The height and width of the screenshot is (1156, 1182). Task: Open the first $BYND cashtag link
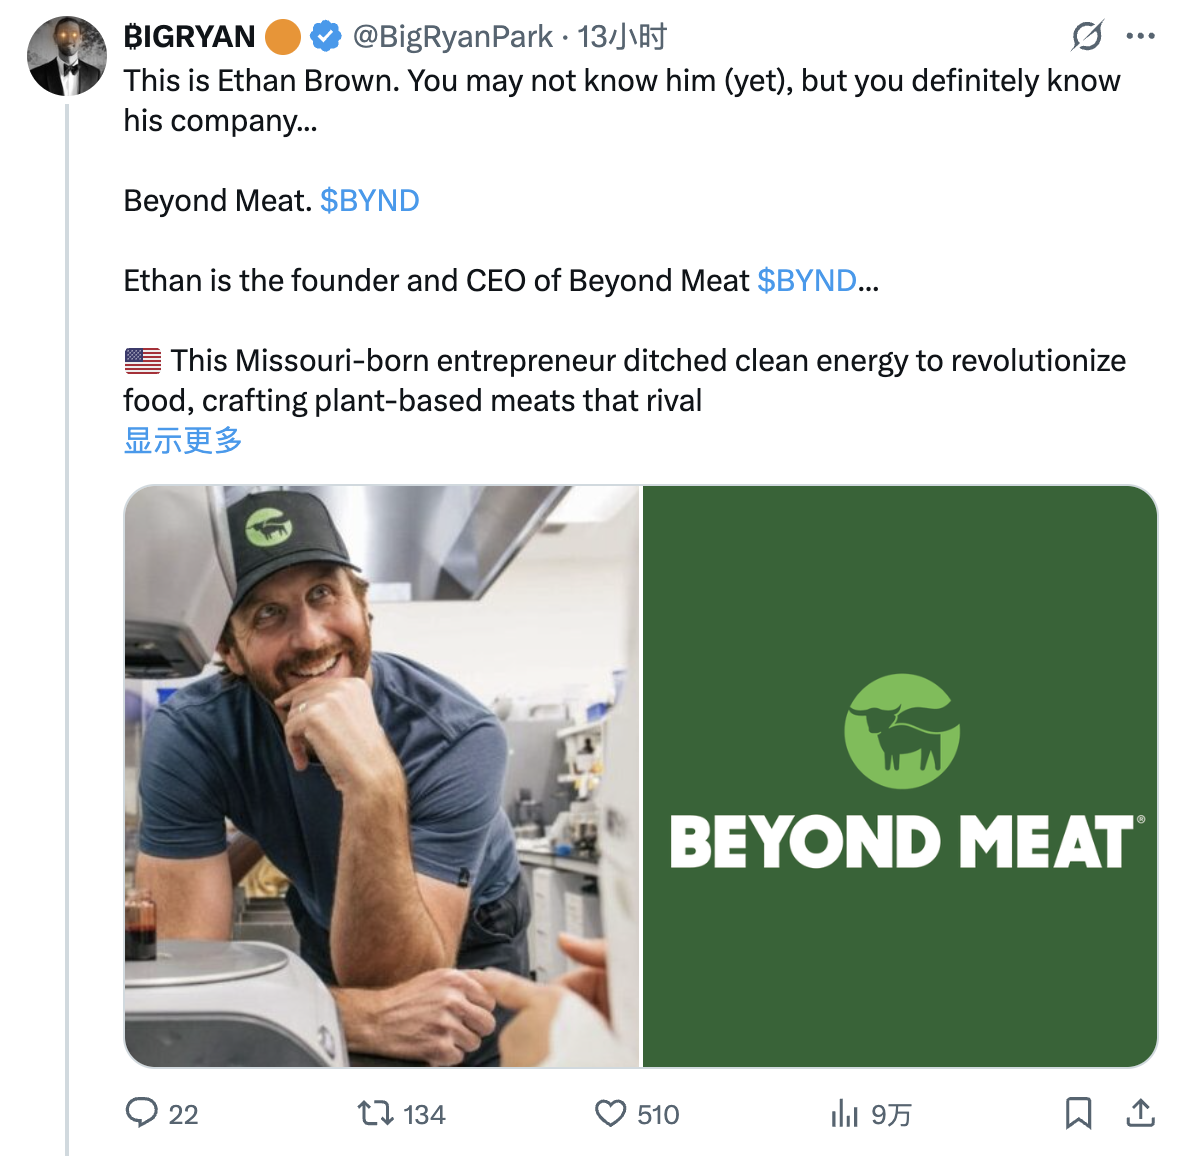369,200
